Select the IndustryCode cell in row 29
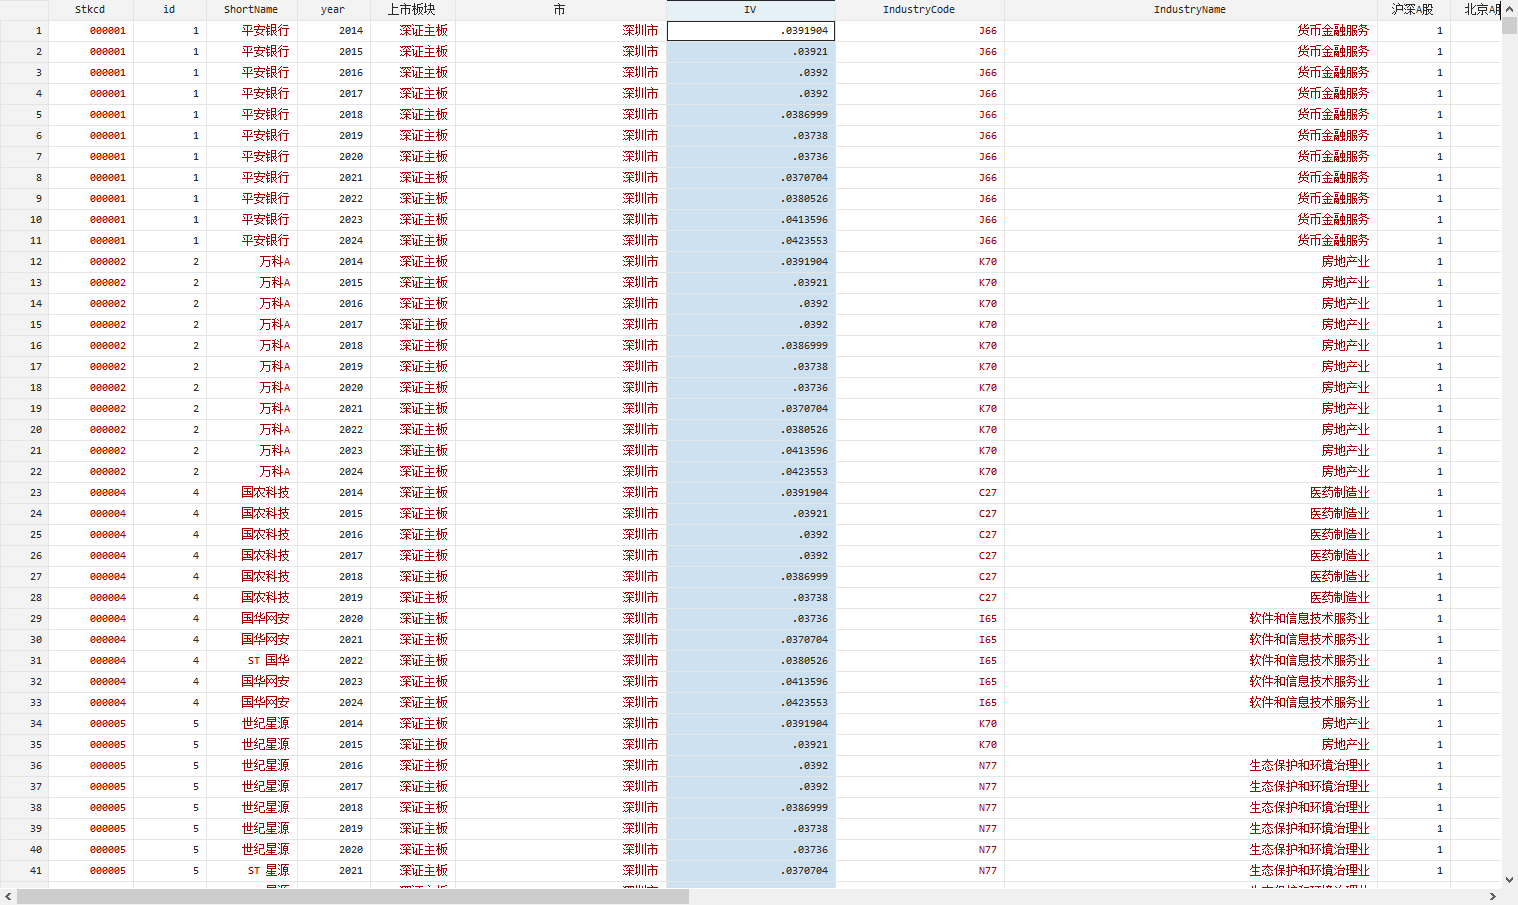 pyautogui.click(x=919, y=619)
